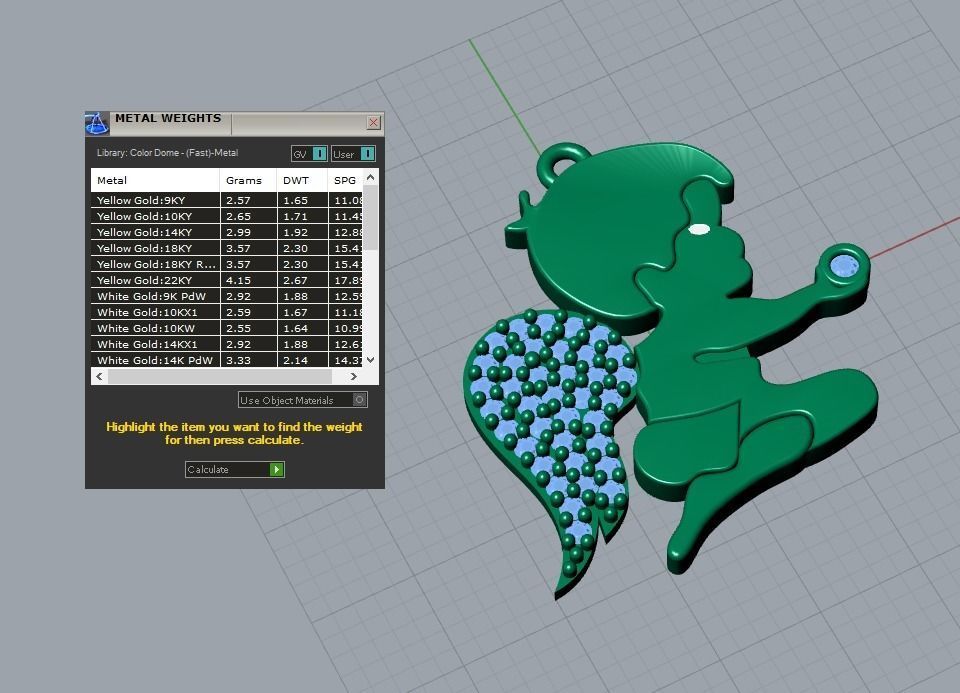Select the Yellow Gold:14KY metal
This screenshot has height=693, width=960.
(227, 232)
